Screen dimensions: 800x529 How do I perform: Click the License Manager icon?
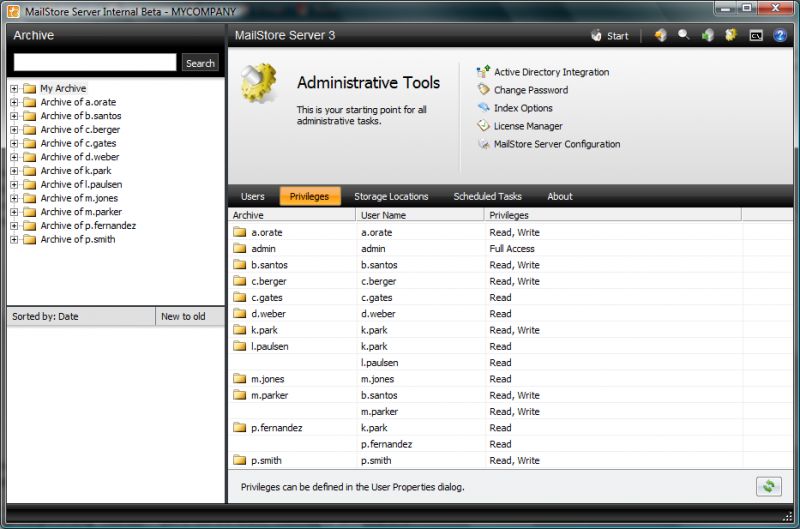click(x=483, y=125)
